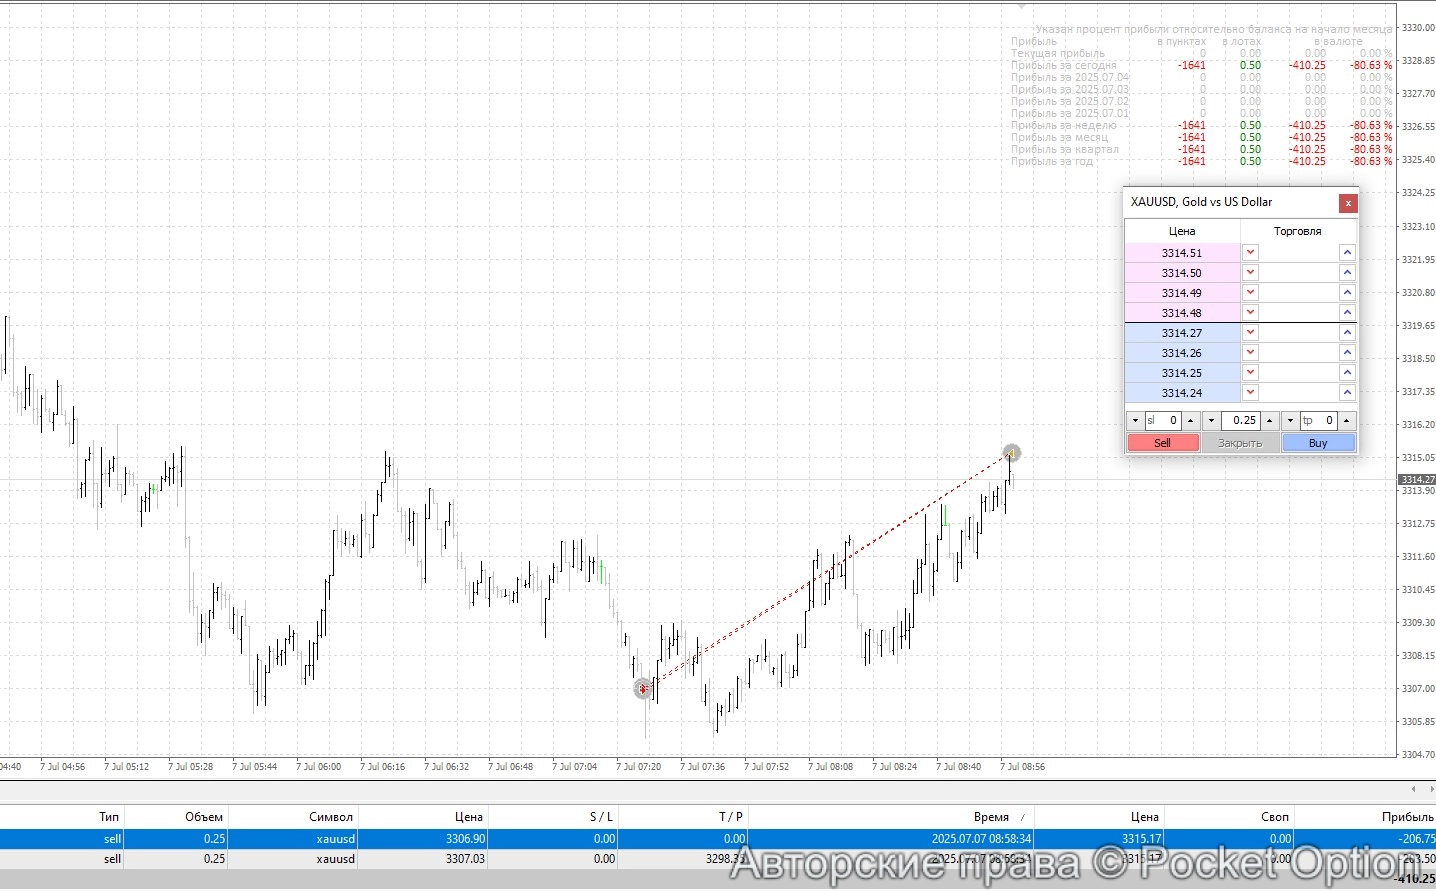Click the red Sell button
The image size is (1436, 892).
click(x=1162, y=443)
